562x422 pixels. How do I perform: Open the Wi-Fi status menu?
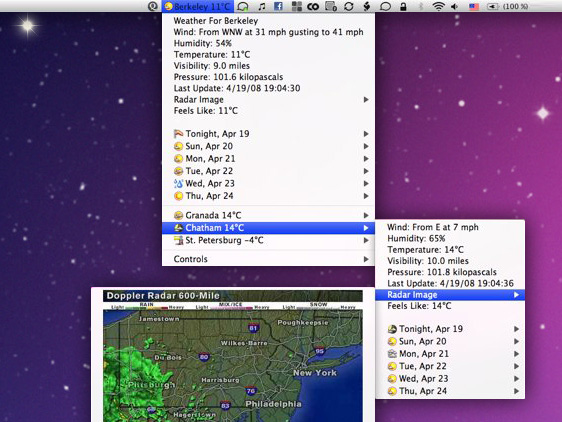(x=438, y=6)
